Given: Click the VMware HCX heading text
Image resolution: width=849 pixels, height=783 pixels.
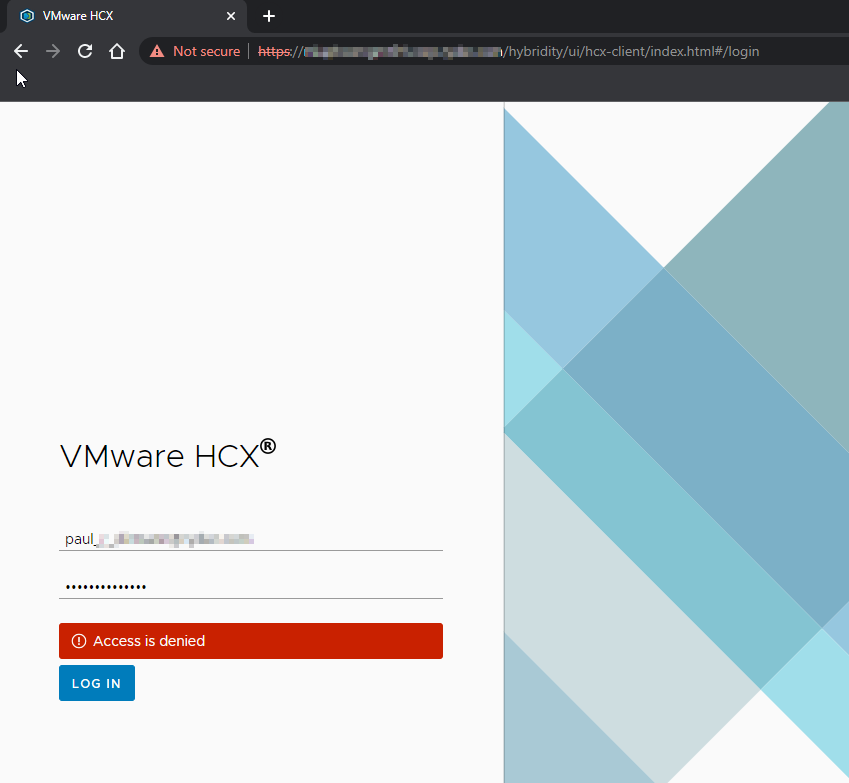Looking at the screenshot, I should 168,455.
